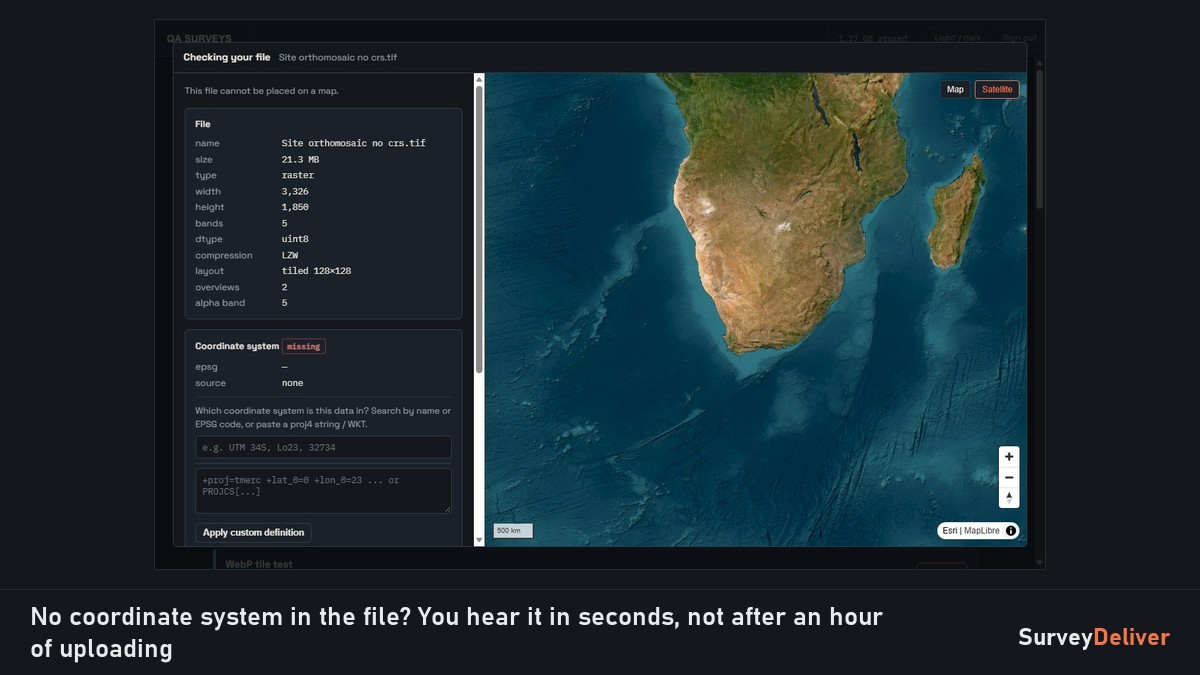Click 'QA SURVEYS' heading in background page

[x=199, y=38]
